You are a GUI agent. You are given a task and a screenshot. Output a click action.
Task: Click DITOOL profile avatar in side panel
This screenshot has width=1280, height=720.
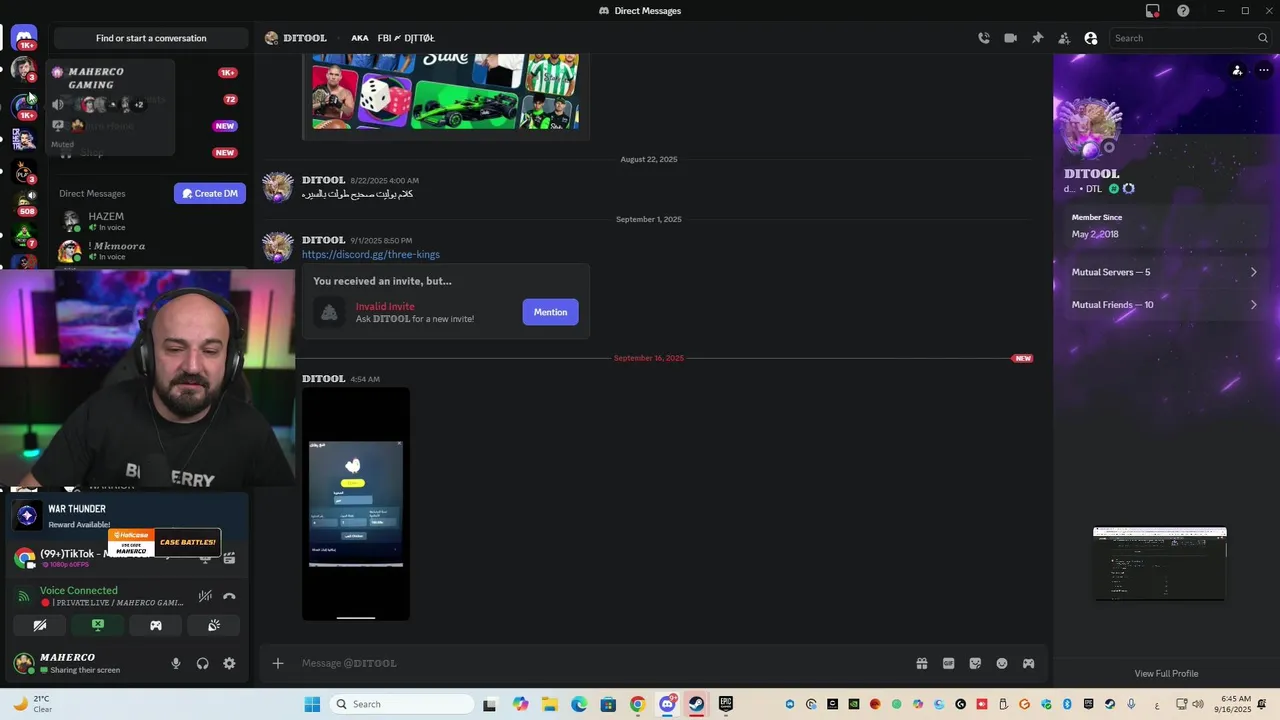coord(1091,128)
